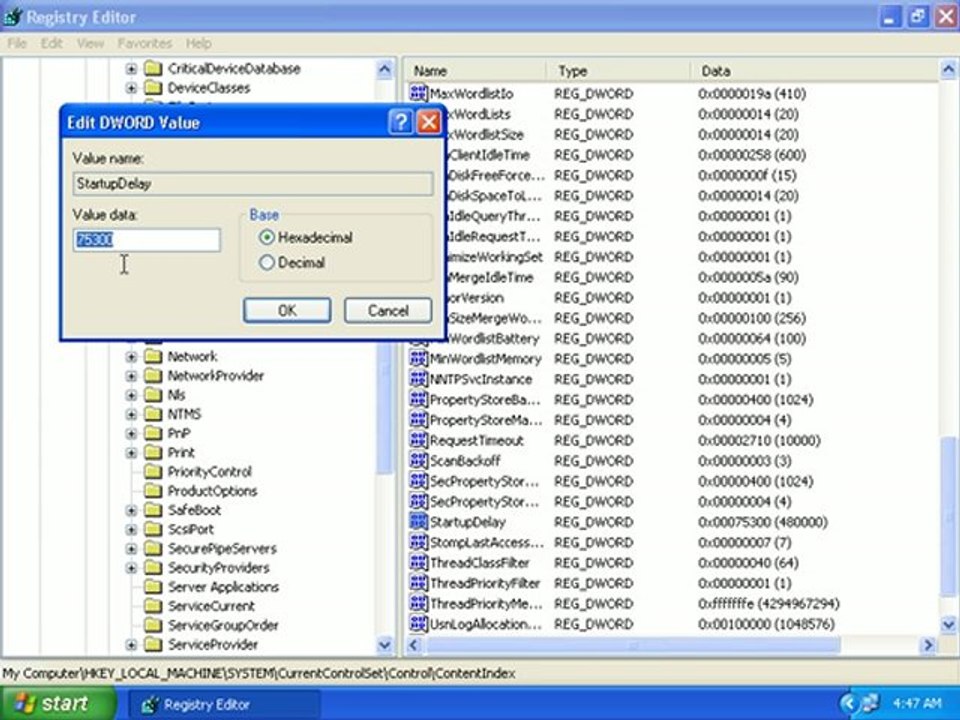Click the StartupDelay DWORD icon
Image resolution: width=960 pixels, height=720 pixels.
tap(418, 522)
